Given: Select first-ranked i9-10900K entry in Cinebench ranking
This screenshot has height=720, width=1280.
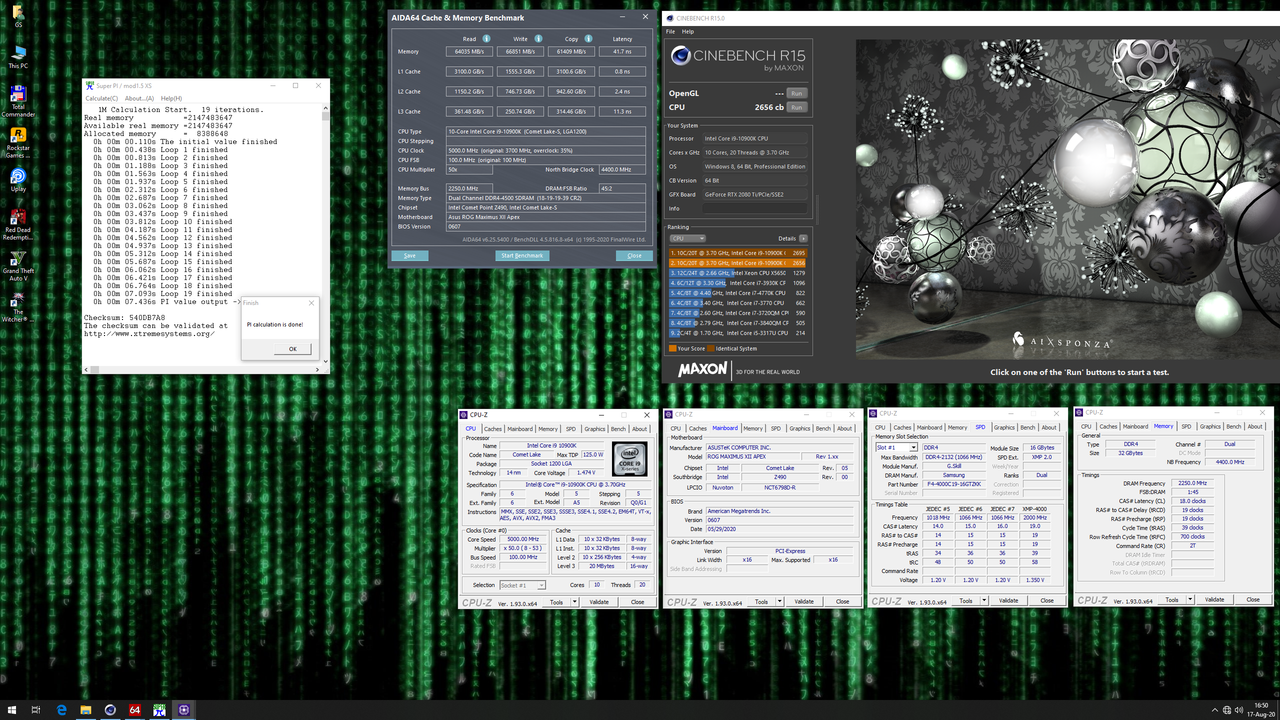Looking at the screenshot, I should [x=738, y=253].
